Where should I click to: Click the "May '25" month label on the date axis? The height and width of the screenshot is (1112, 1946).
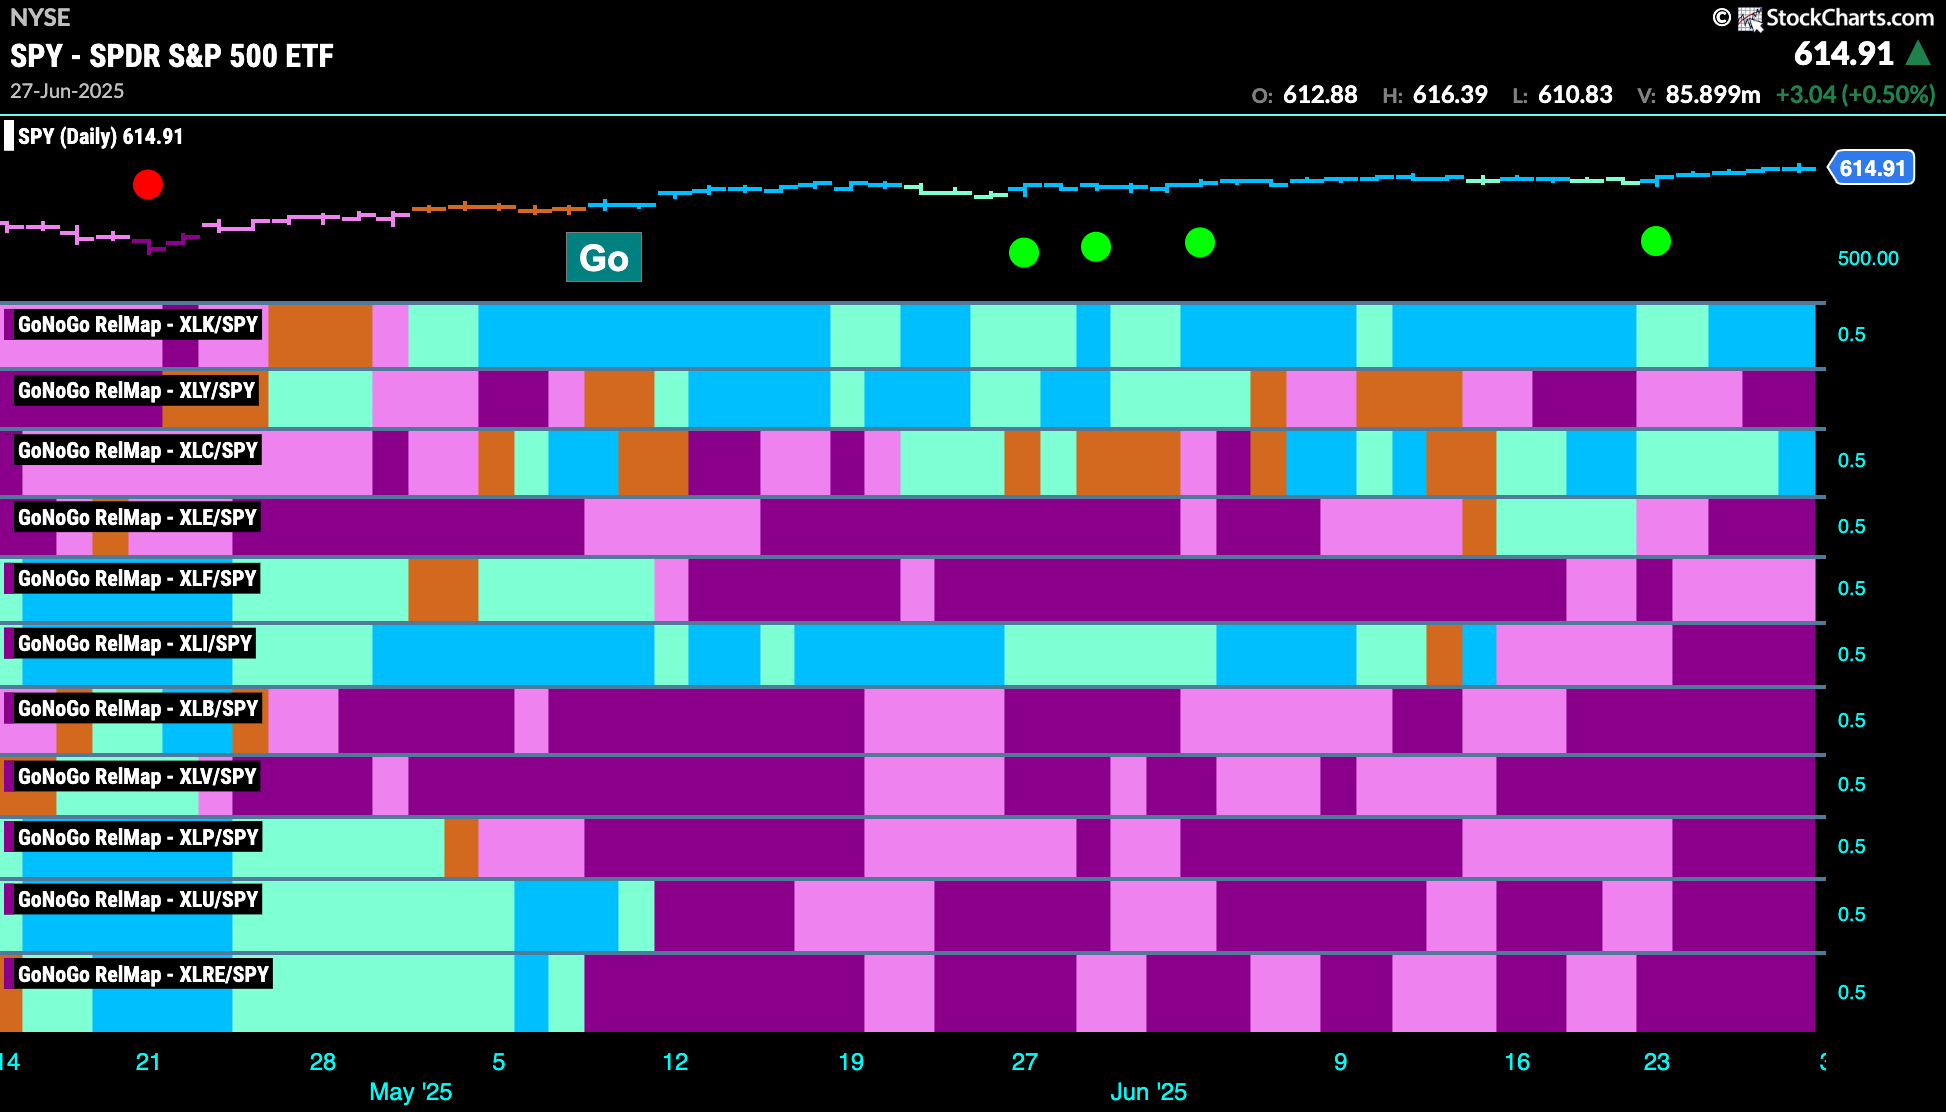411,1091
